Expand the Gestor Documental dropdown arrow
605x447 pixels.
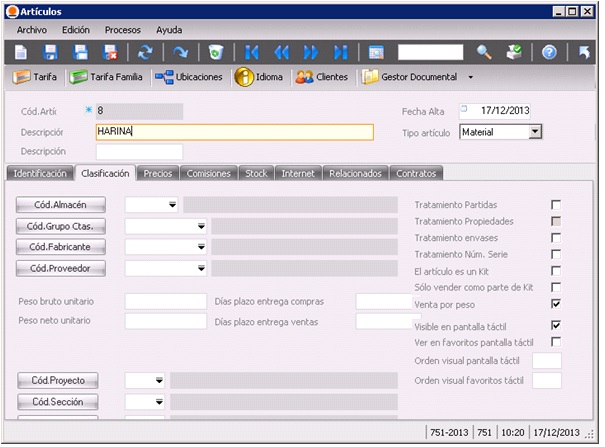click(470, 77)
